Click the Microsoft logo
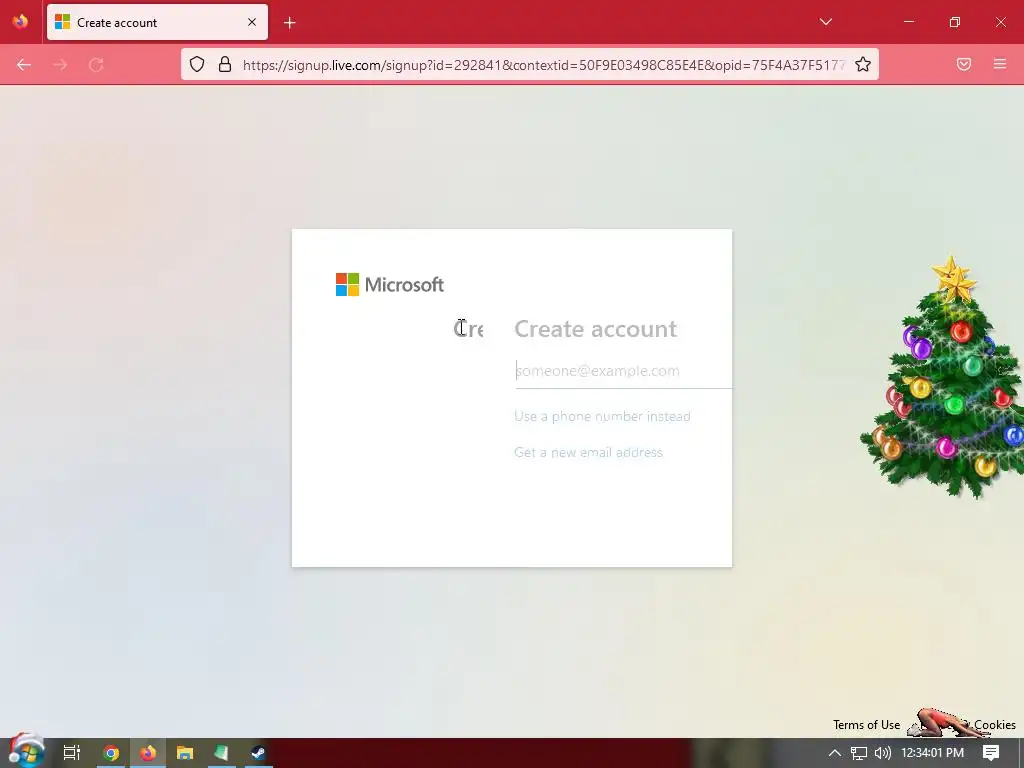Viewport: 1024px width, 768px height. pyautogui.click(x=390, y=285)
